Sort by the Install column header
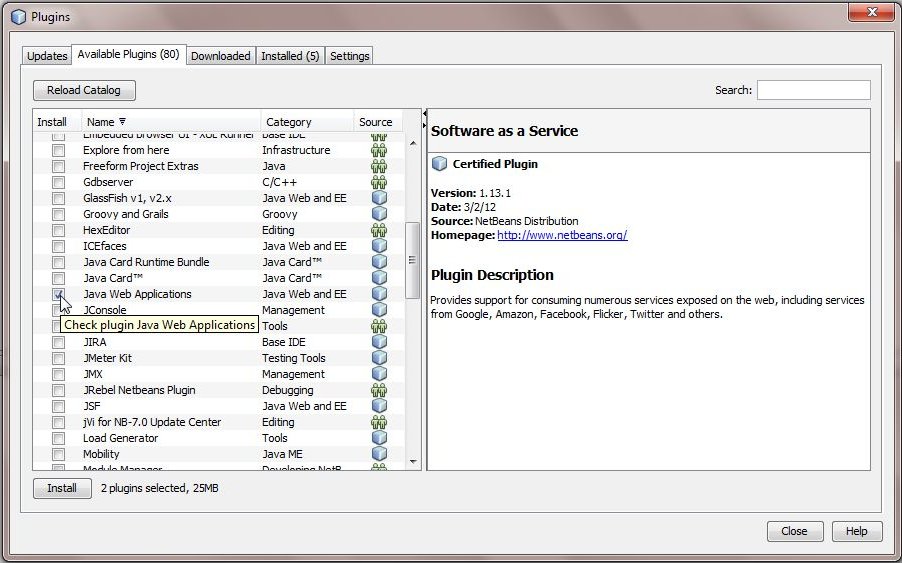The image size is (902, 563). (56, 122)
